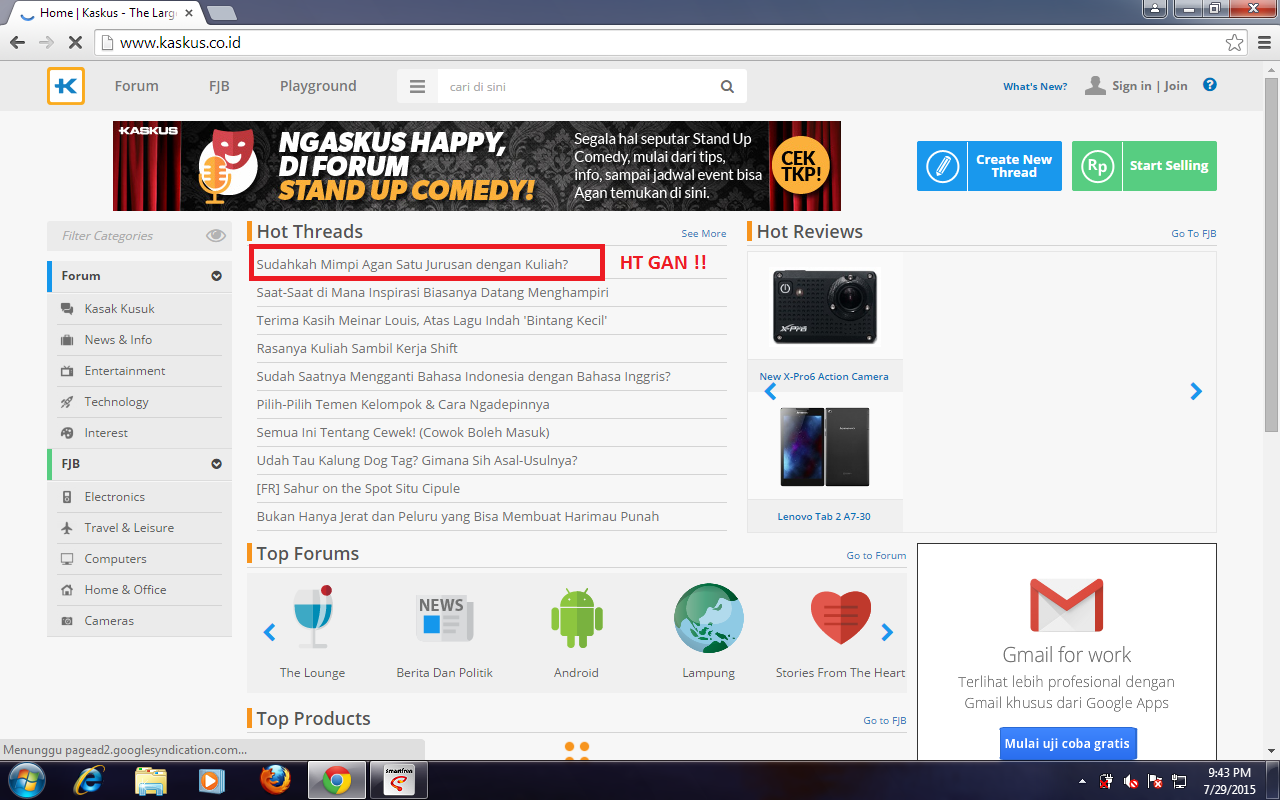This screenshot has width=1280, height=800.
Task: Show next Hot Reviews with right arrow
Action: click(x=1196, y=392)
